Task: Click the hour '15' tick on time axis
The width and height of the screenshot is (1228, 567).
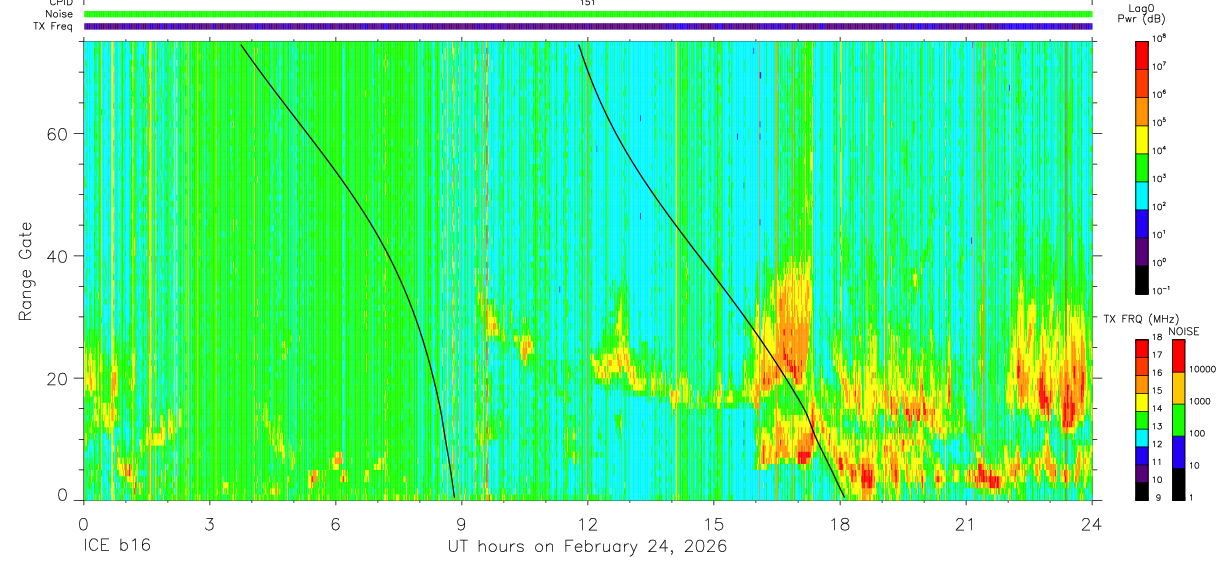Action: point(714,524)
